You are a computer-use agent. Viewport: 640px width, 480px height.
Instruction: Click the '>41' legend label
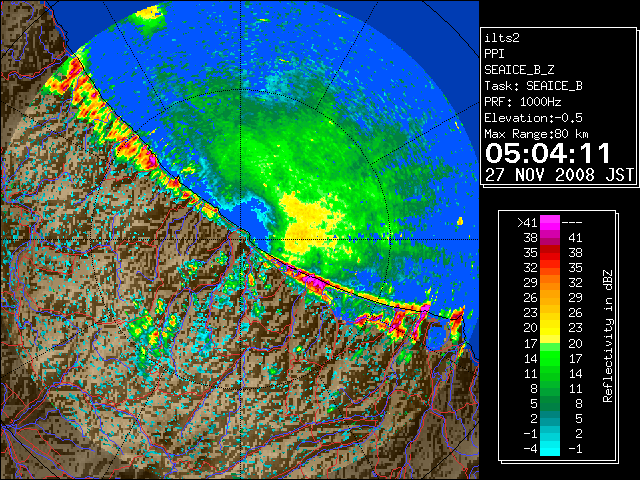point(527,223)
